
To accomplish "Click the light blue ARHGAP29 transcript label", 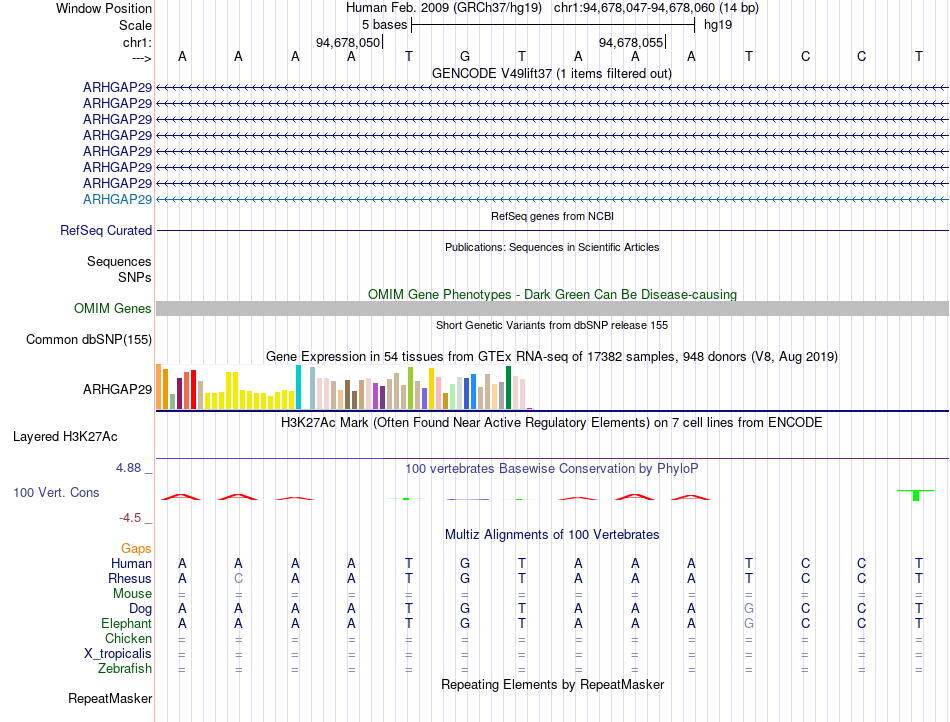I will (x=118, y=199).
